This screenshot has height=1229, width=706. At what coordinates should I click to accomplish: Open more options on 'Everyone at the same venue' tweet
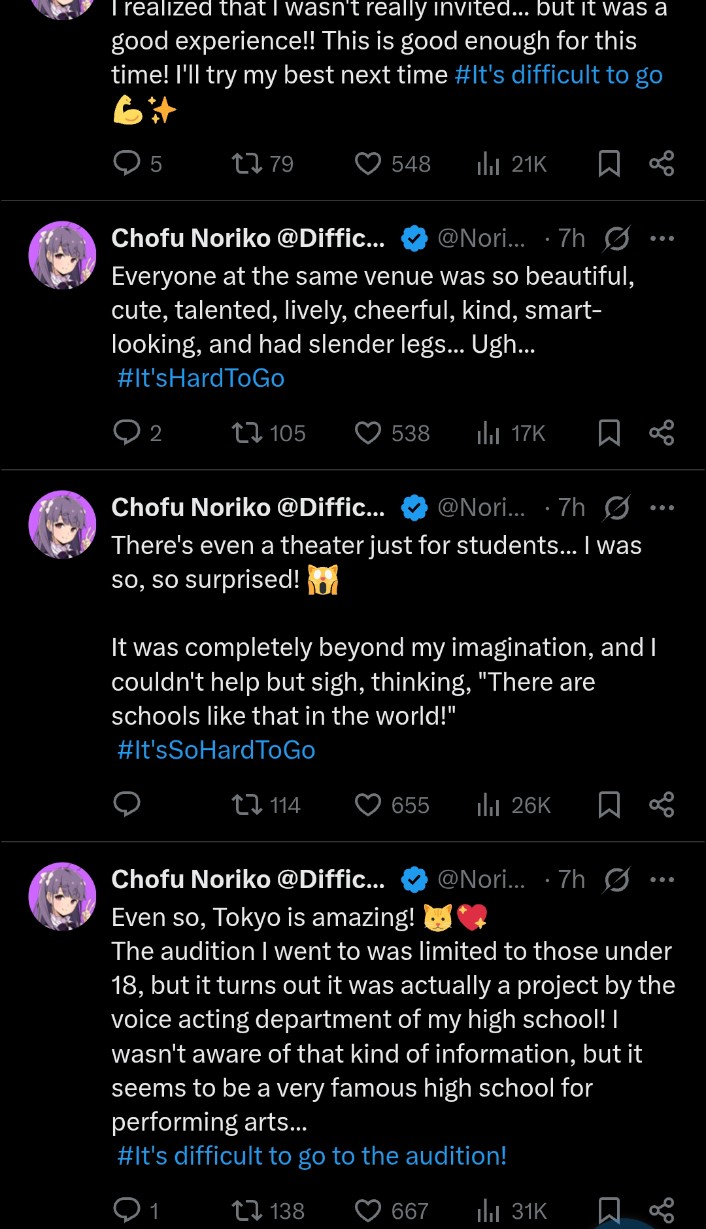[x=662, y=238]
